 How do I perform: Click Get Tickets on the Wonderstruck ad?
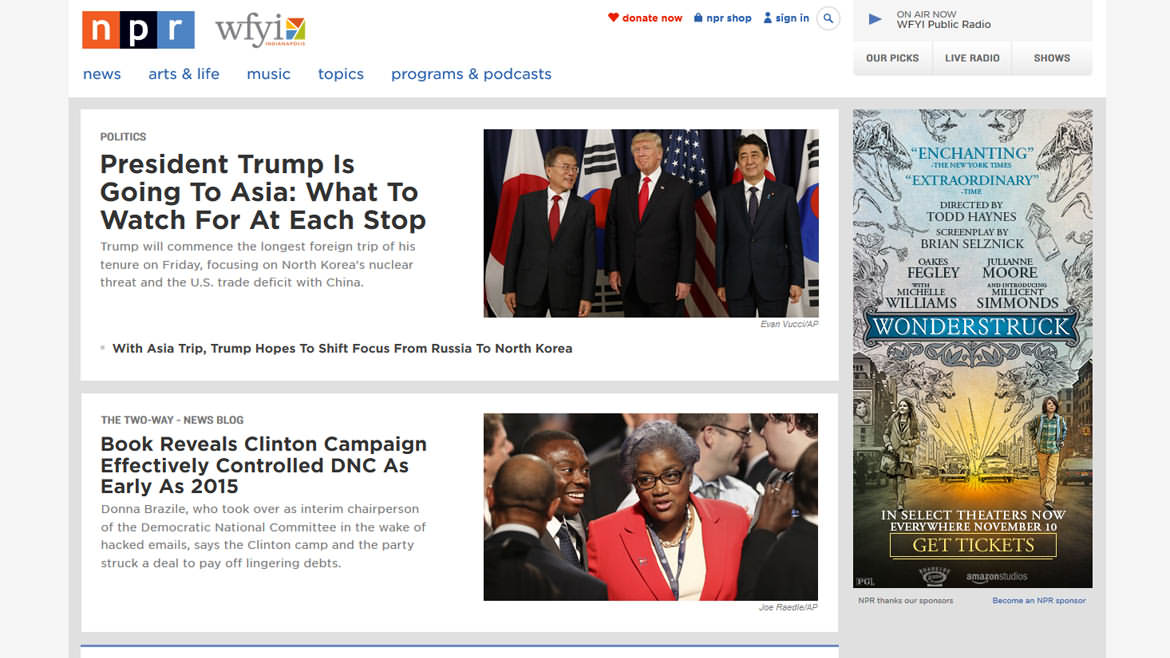click(972, 545)
